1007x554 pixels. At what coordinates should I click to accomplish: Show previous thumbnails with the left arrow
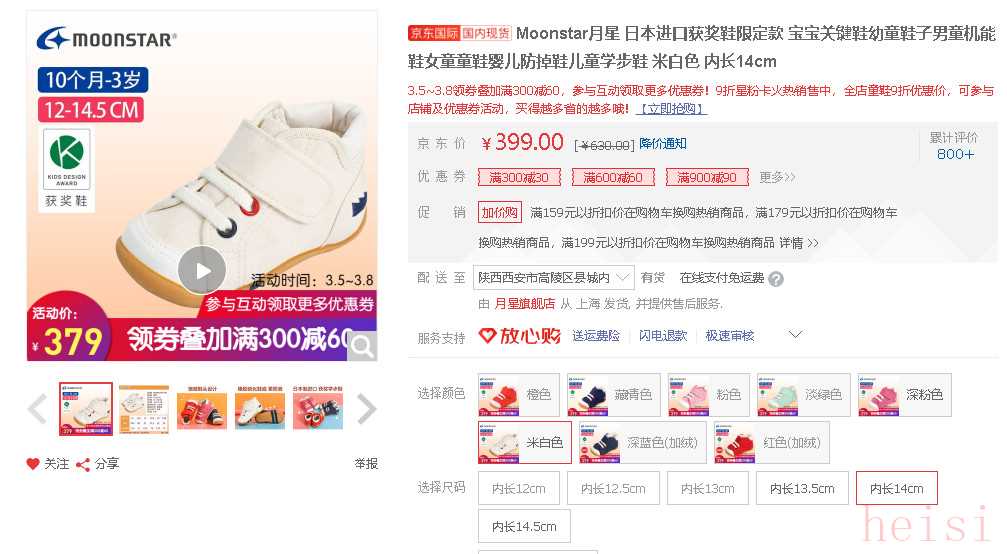[x=38, y=409]
